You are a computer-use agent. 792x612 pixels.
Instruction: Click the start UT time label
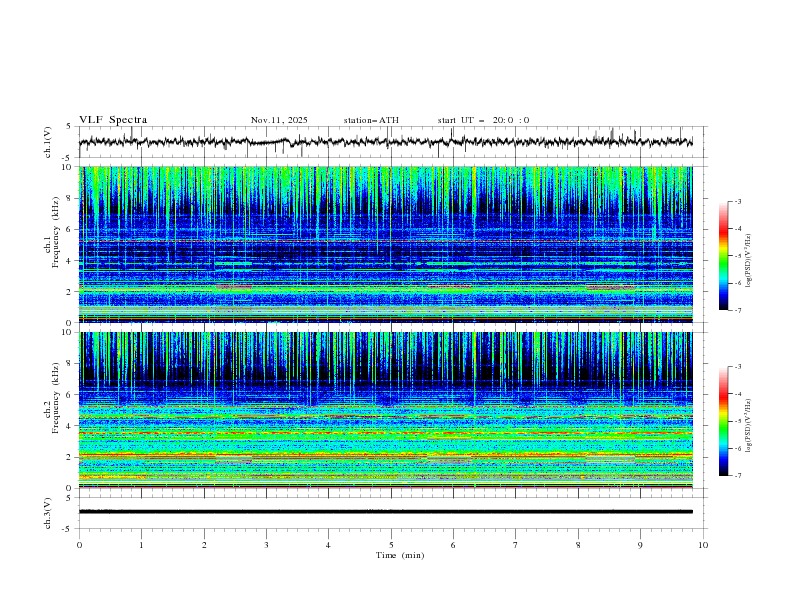click(x=483, y=120)
